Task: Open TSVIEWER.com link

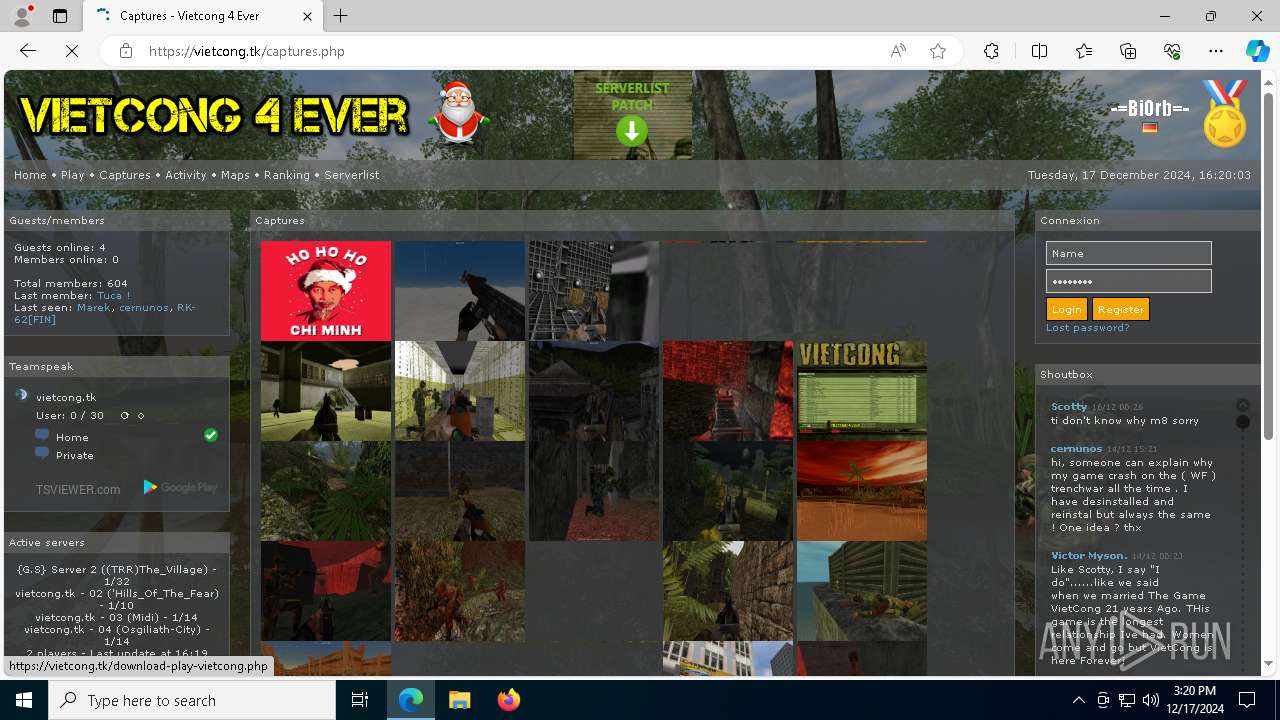Action: (78, 489)
